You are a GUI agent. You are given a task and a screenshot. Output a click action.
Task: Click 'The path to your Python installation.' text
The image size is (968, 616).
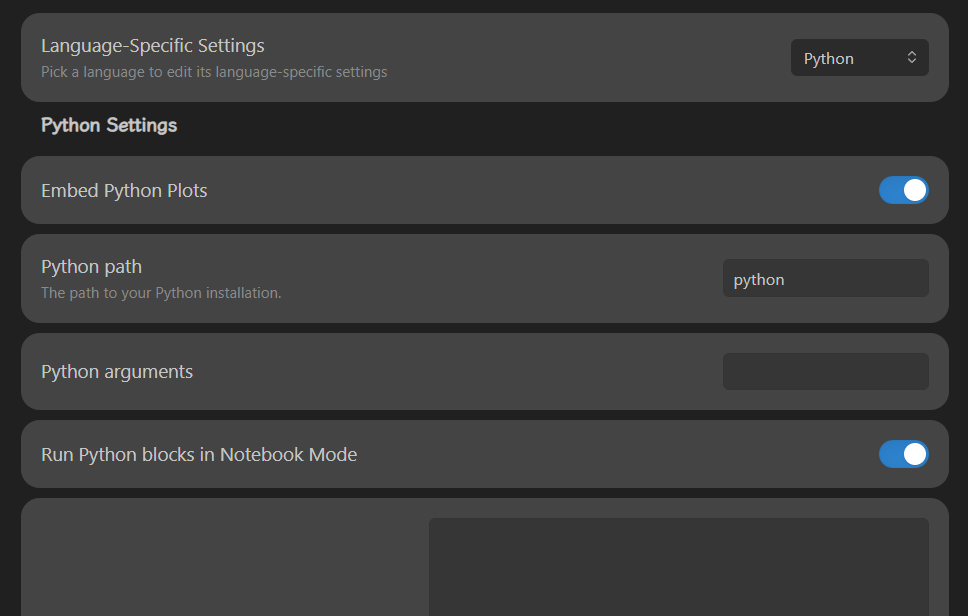click(x=161, y=293)
